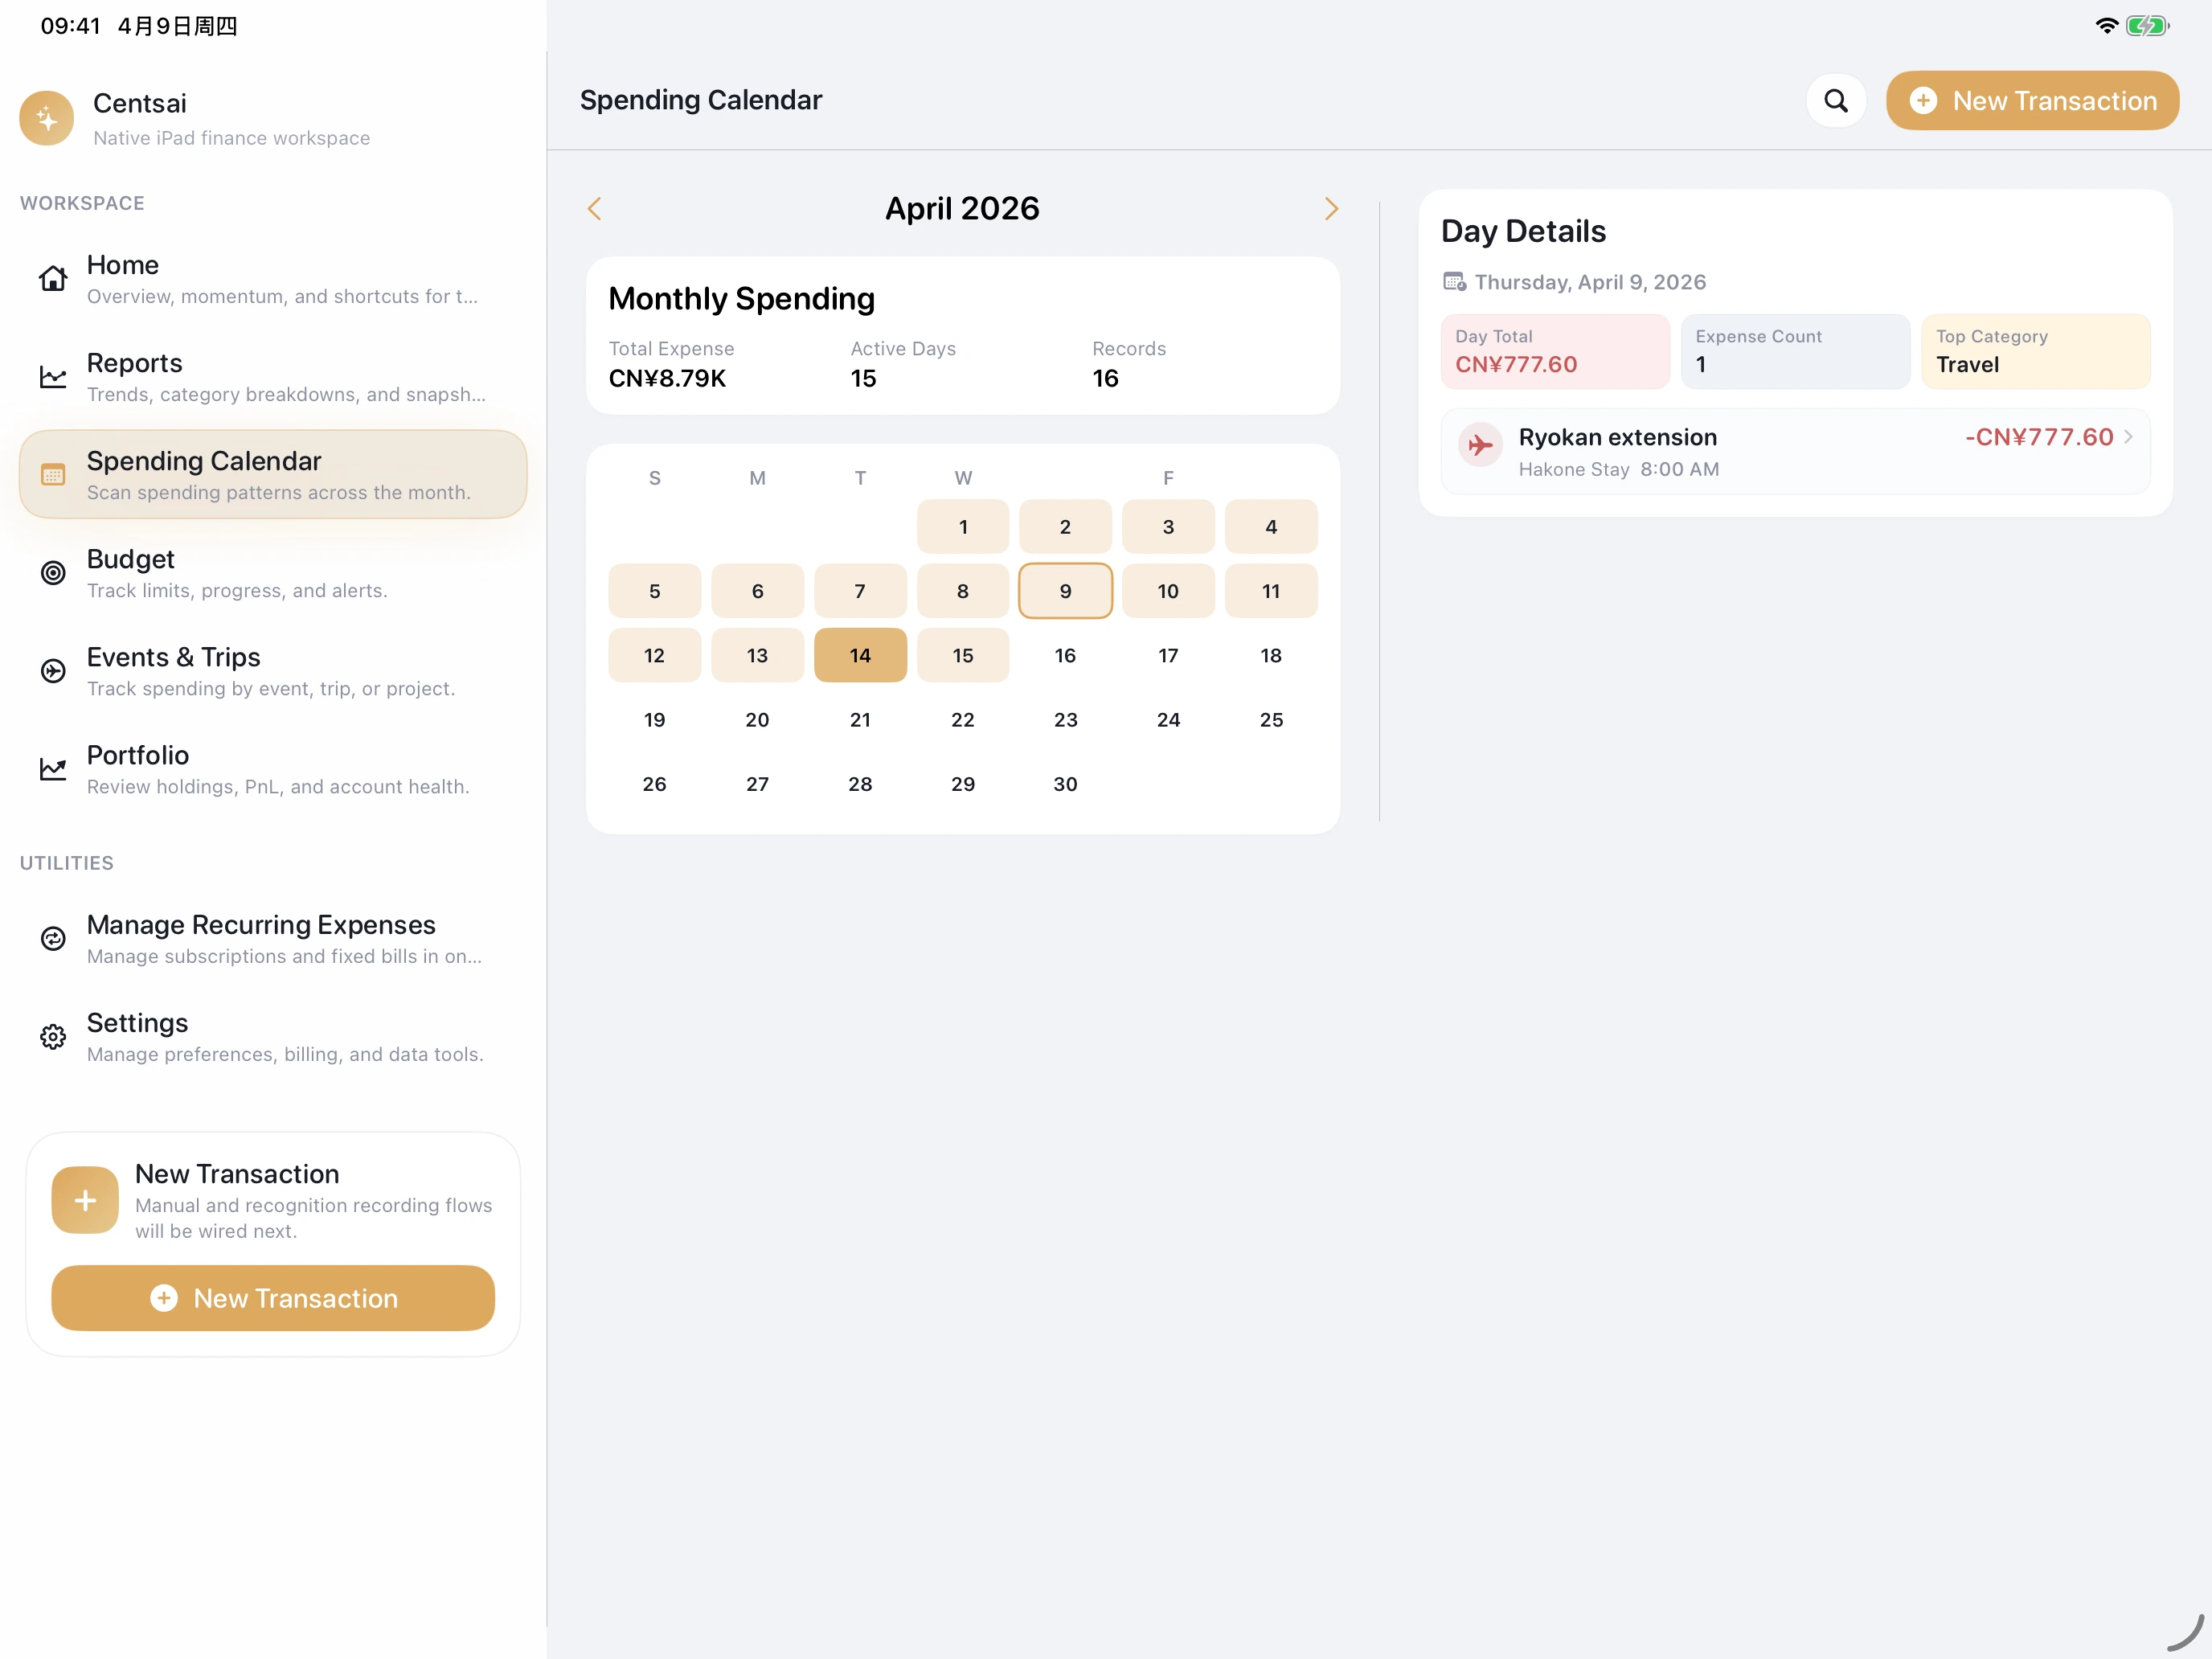Select highlighted day 14 in calendar
Image resolution: width=2212 pixels, height=1659 pixels.
coord(860,655)
